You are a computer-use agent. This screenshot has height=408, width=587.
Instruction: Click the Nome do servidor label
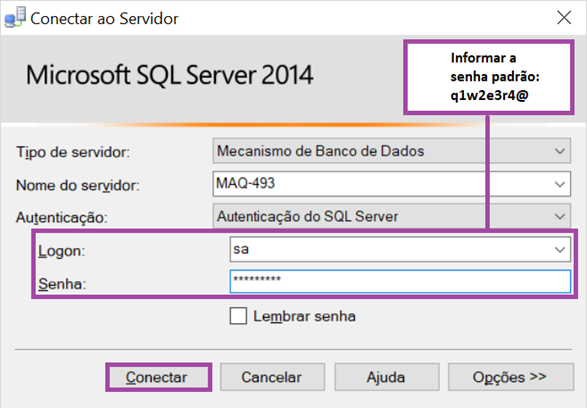coord(77,185)
